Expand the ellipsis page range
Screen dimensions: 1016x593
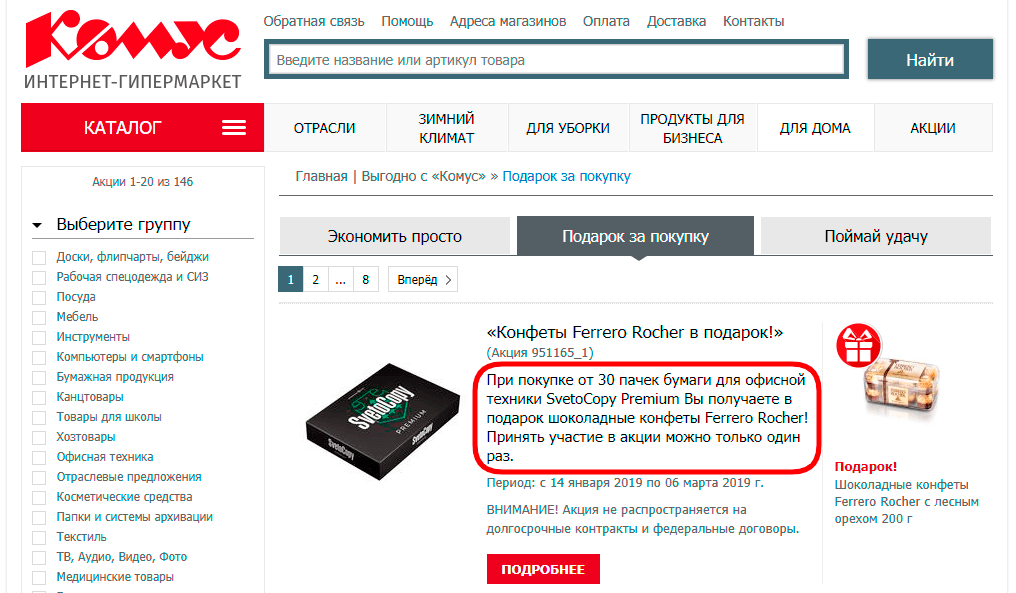(x=340, y=279)
